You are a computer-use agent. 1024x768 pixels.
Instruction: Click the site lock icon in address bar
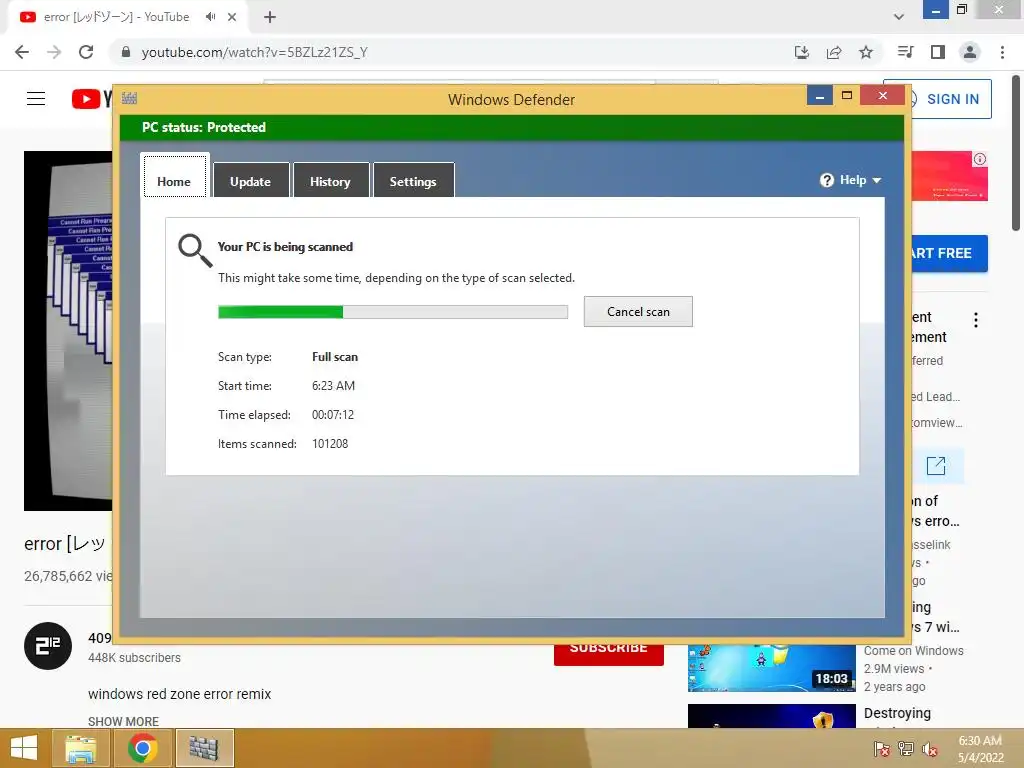pyautogui.click(x=126, y=52)
